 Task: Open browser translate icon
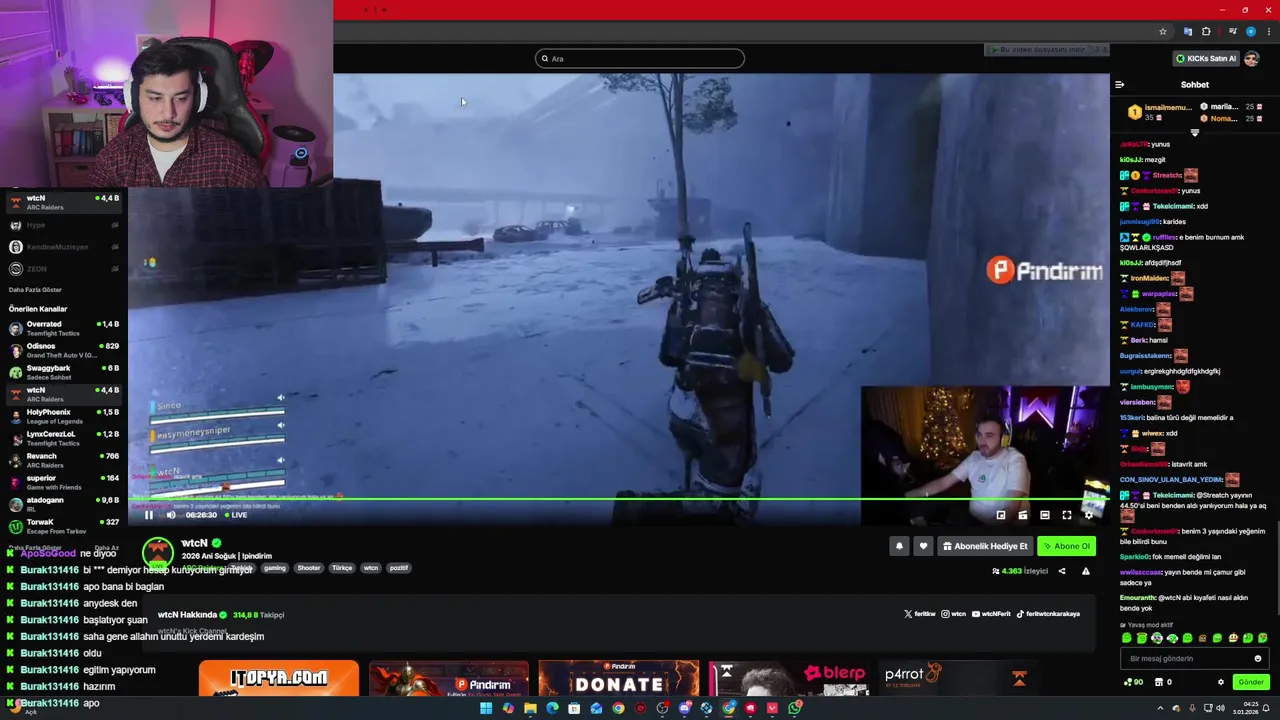tap(1188, 32)
